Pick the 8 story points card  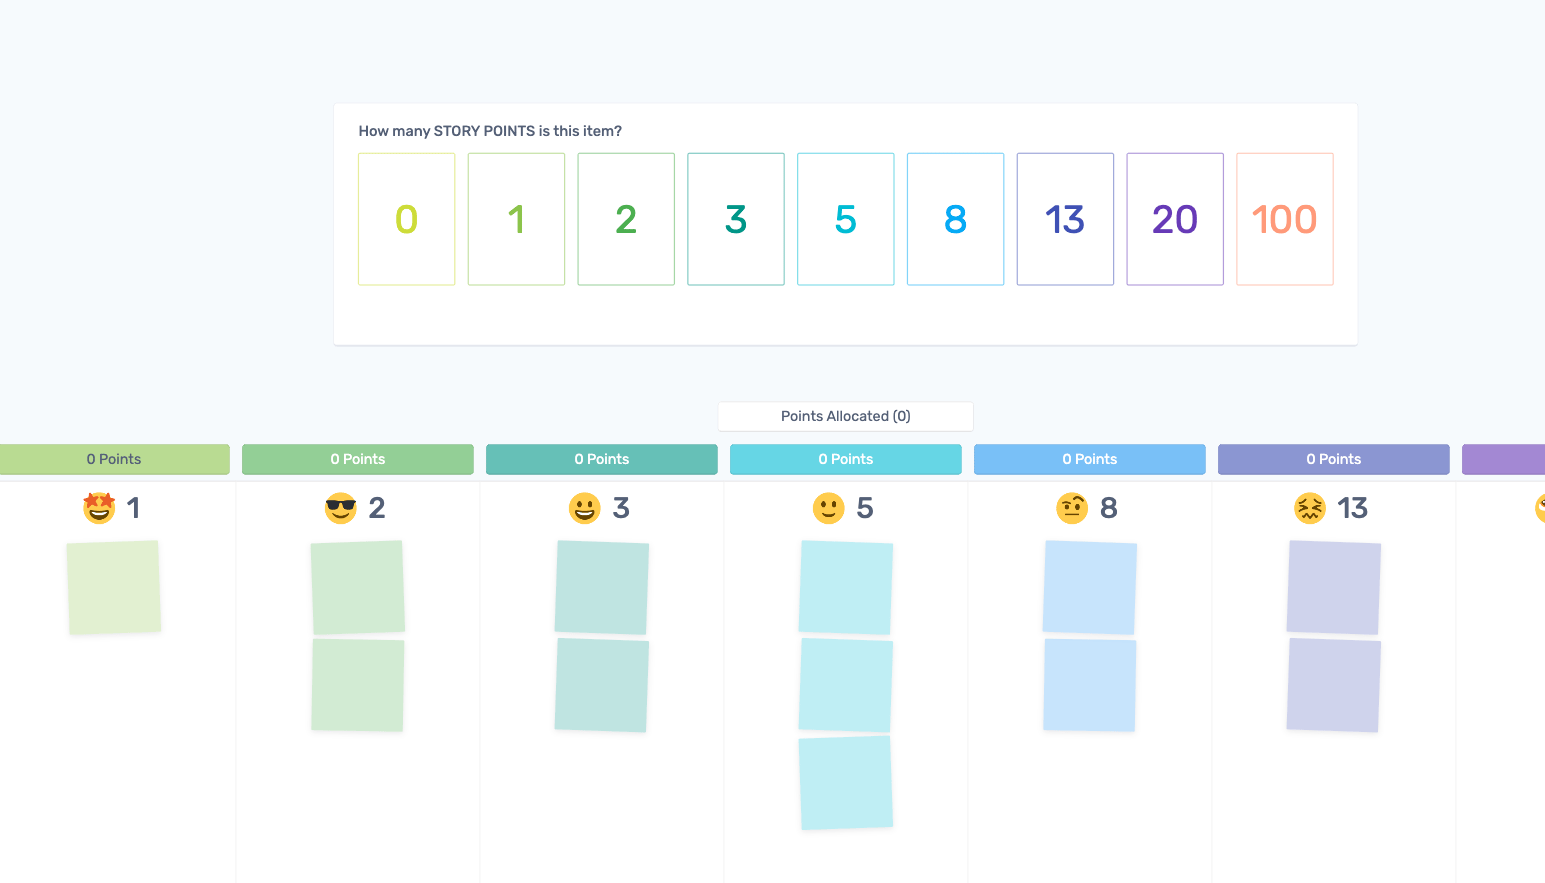(x=956, y=219)
